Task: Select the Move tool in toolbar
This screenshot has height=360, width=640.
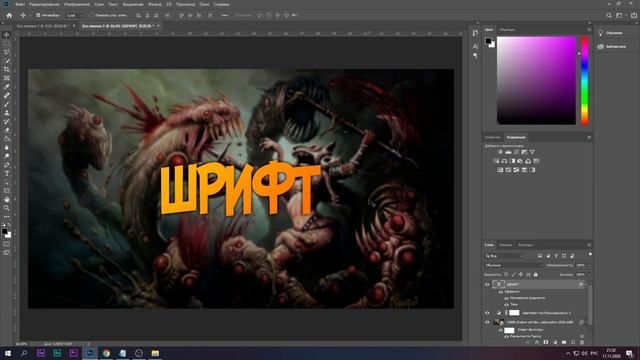Action: [x=7, y=35]
